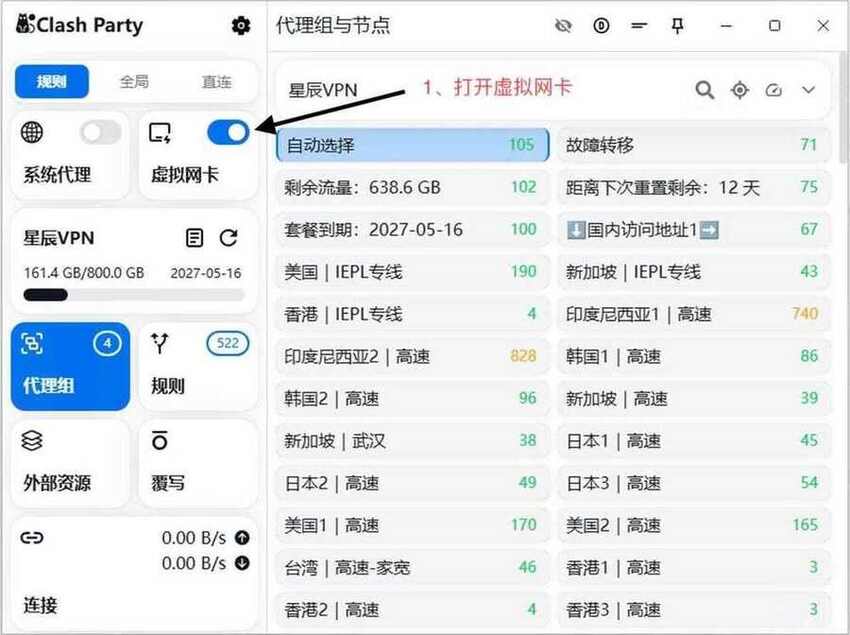Select node 印度尼西亚2 | 高速
The width and height of the screenshot is (850, 635).
point(413,356)
